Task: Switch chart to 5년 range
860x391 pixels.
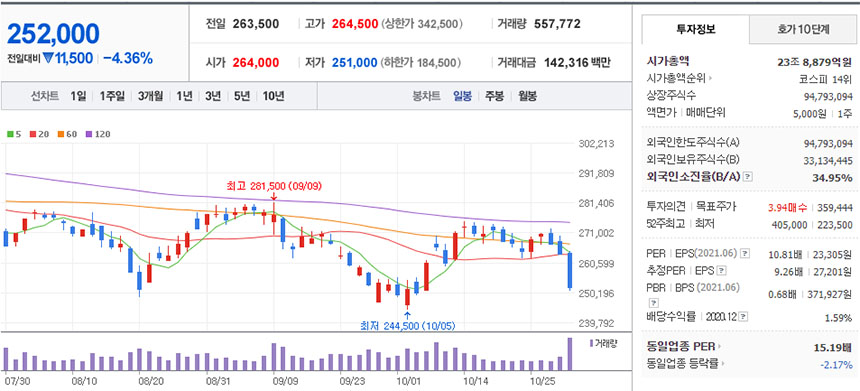Action: (x=242, y=97)
